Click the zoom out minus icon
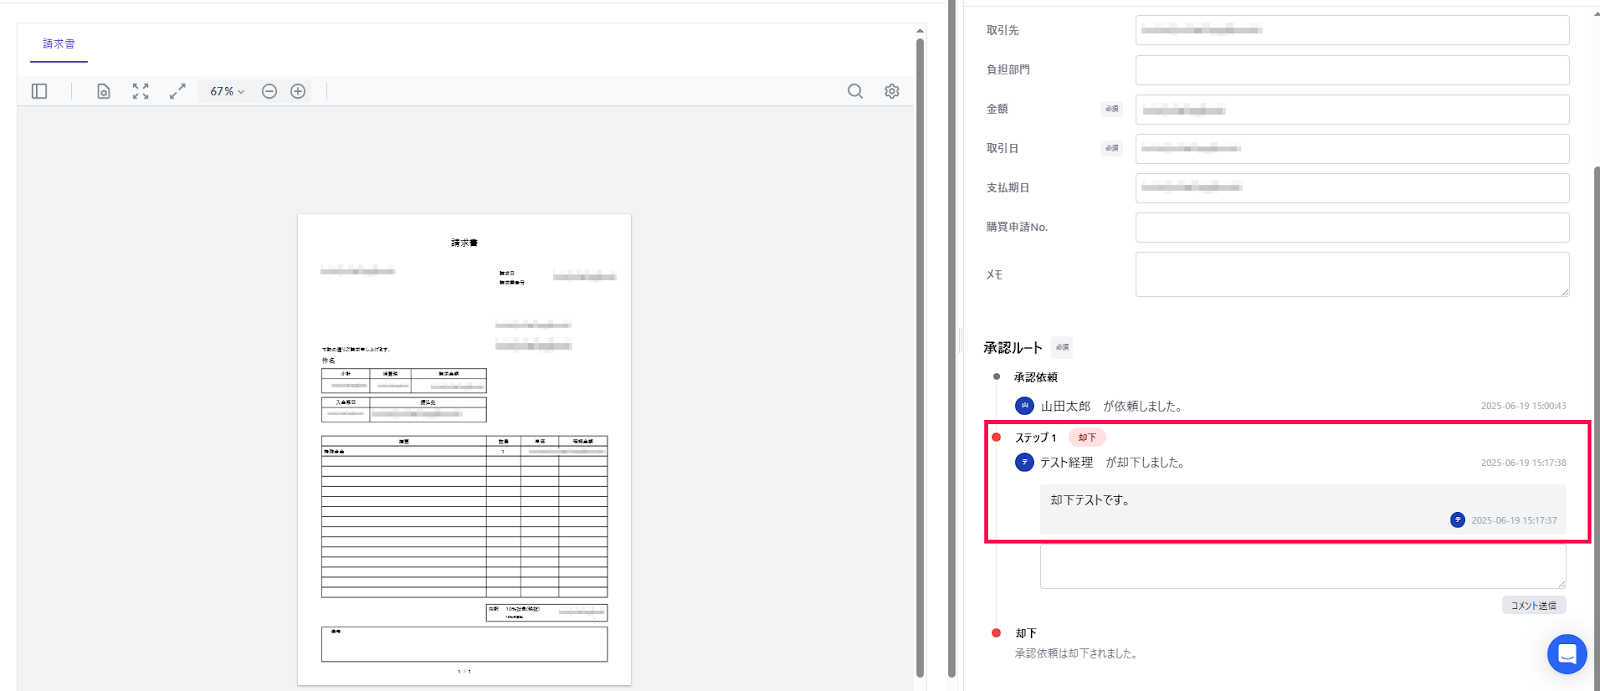 [x=269, y=91]
